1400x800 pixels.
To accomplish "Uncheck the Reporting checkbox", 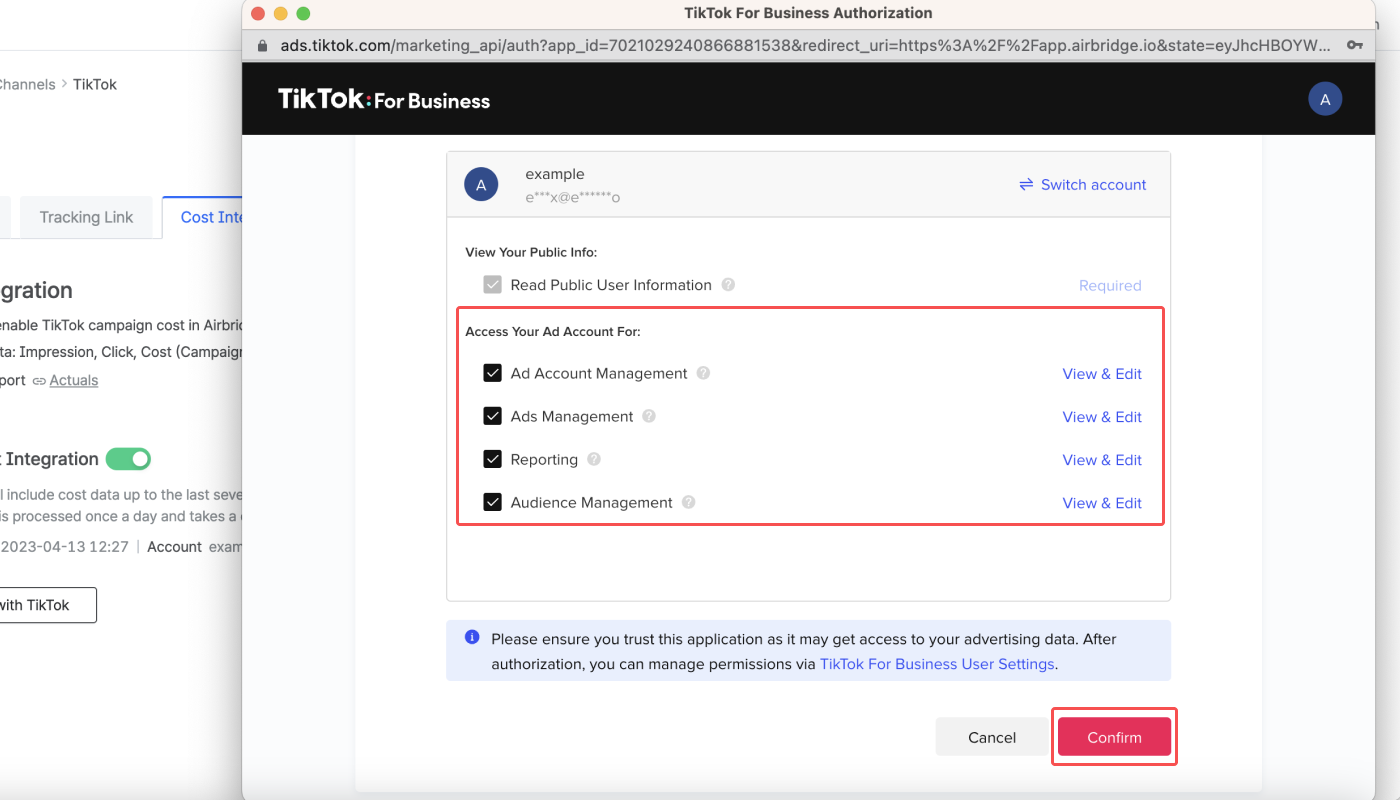I will (492, 459).
